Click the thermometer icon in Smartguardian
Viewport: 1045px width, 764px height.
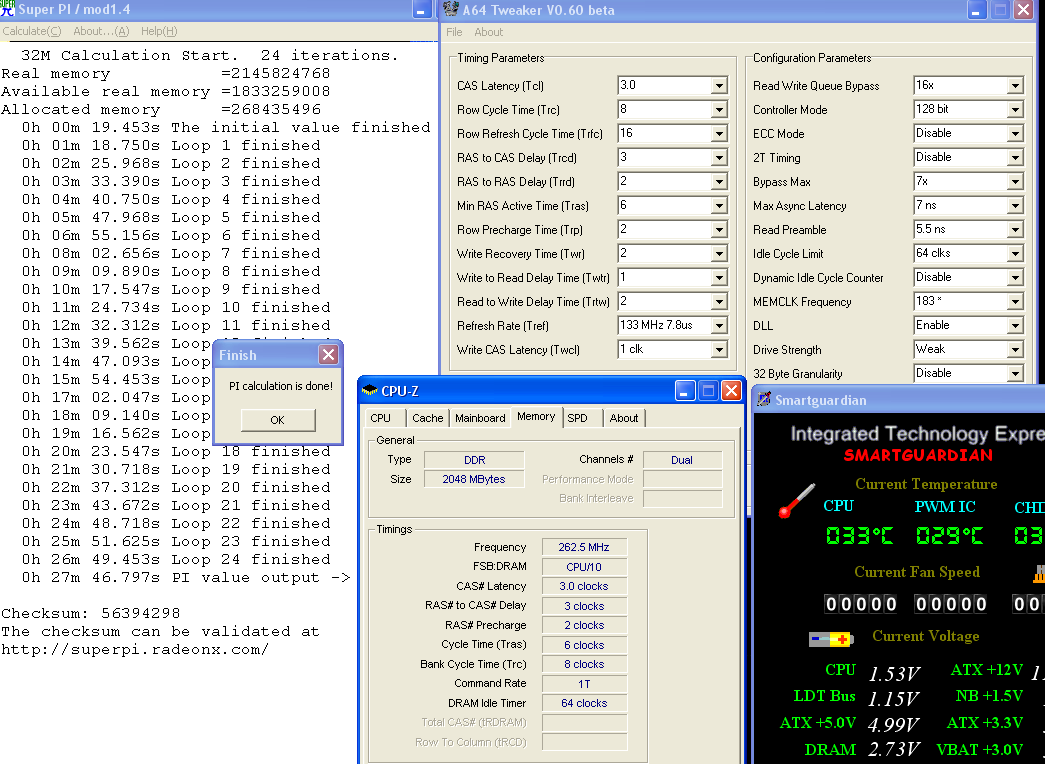click(796, 500)
